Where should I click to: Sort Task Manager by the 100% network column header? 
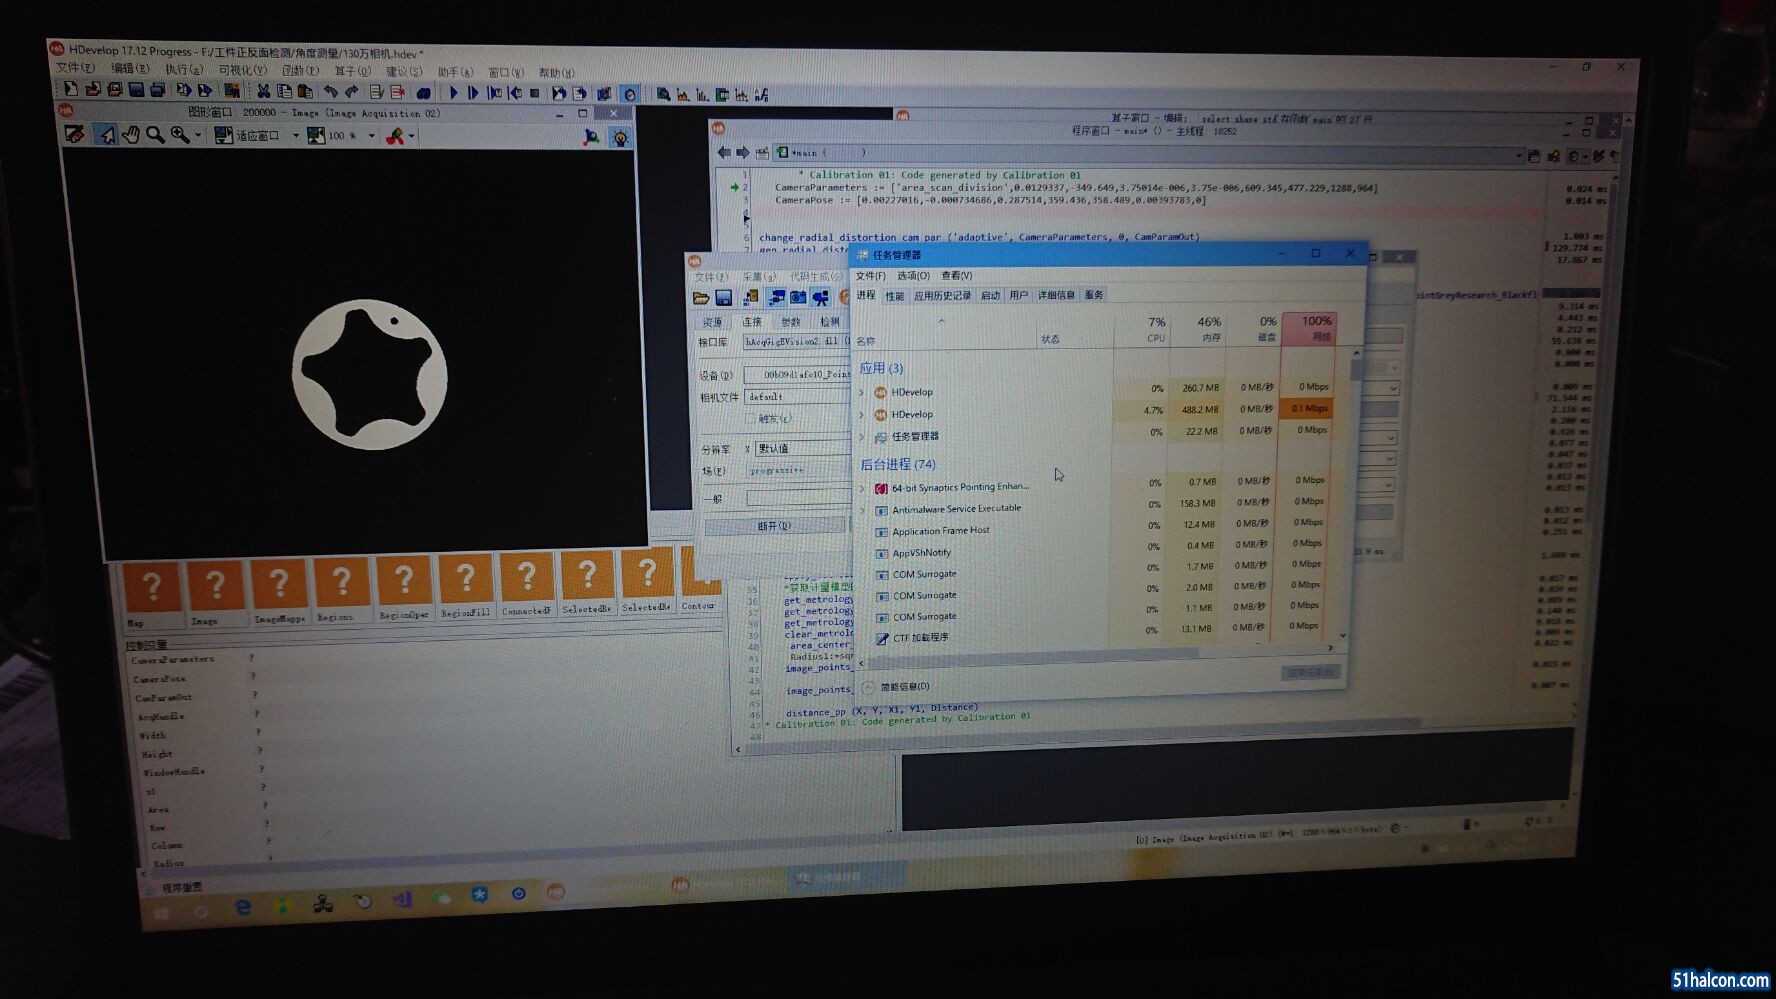point(1308,328)
